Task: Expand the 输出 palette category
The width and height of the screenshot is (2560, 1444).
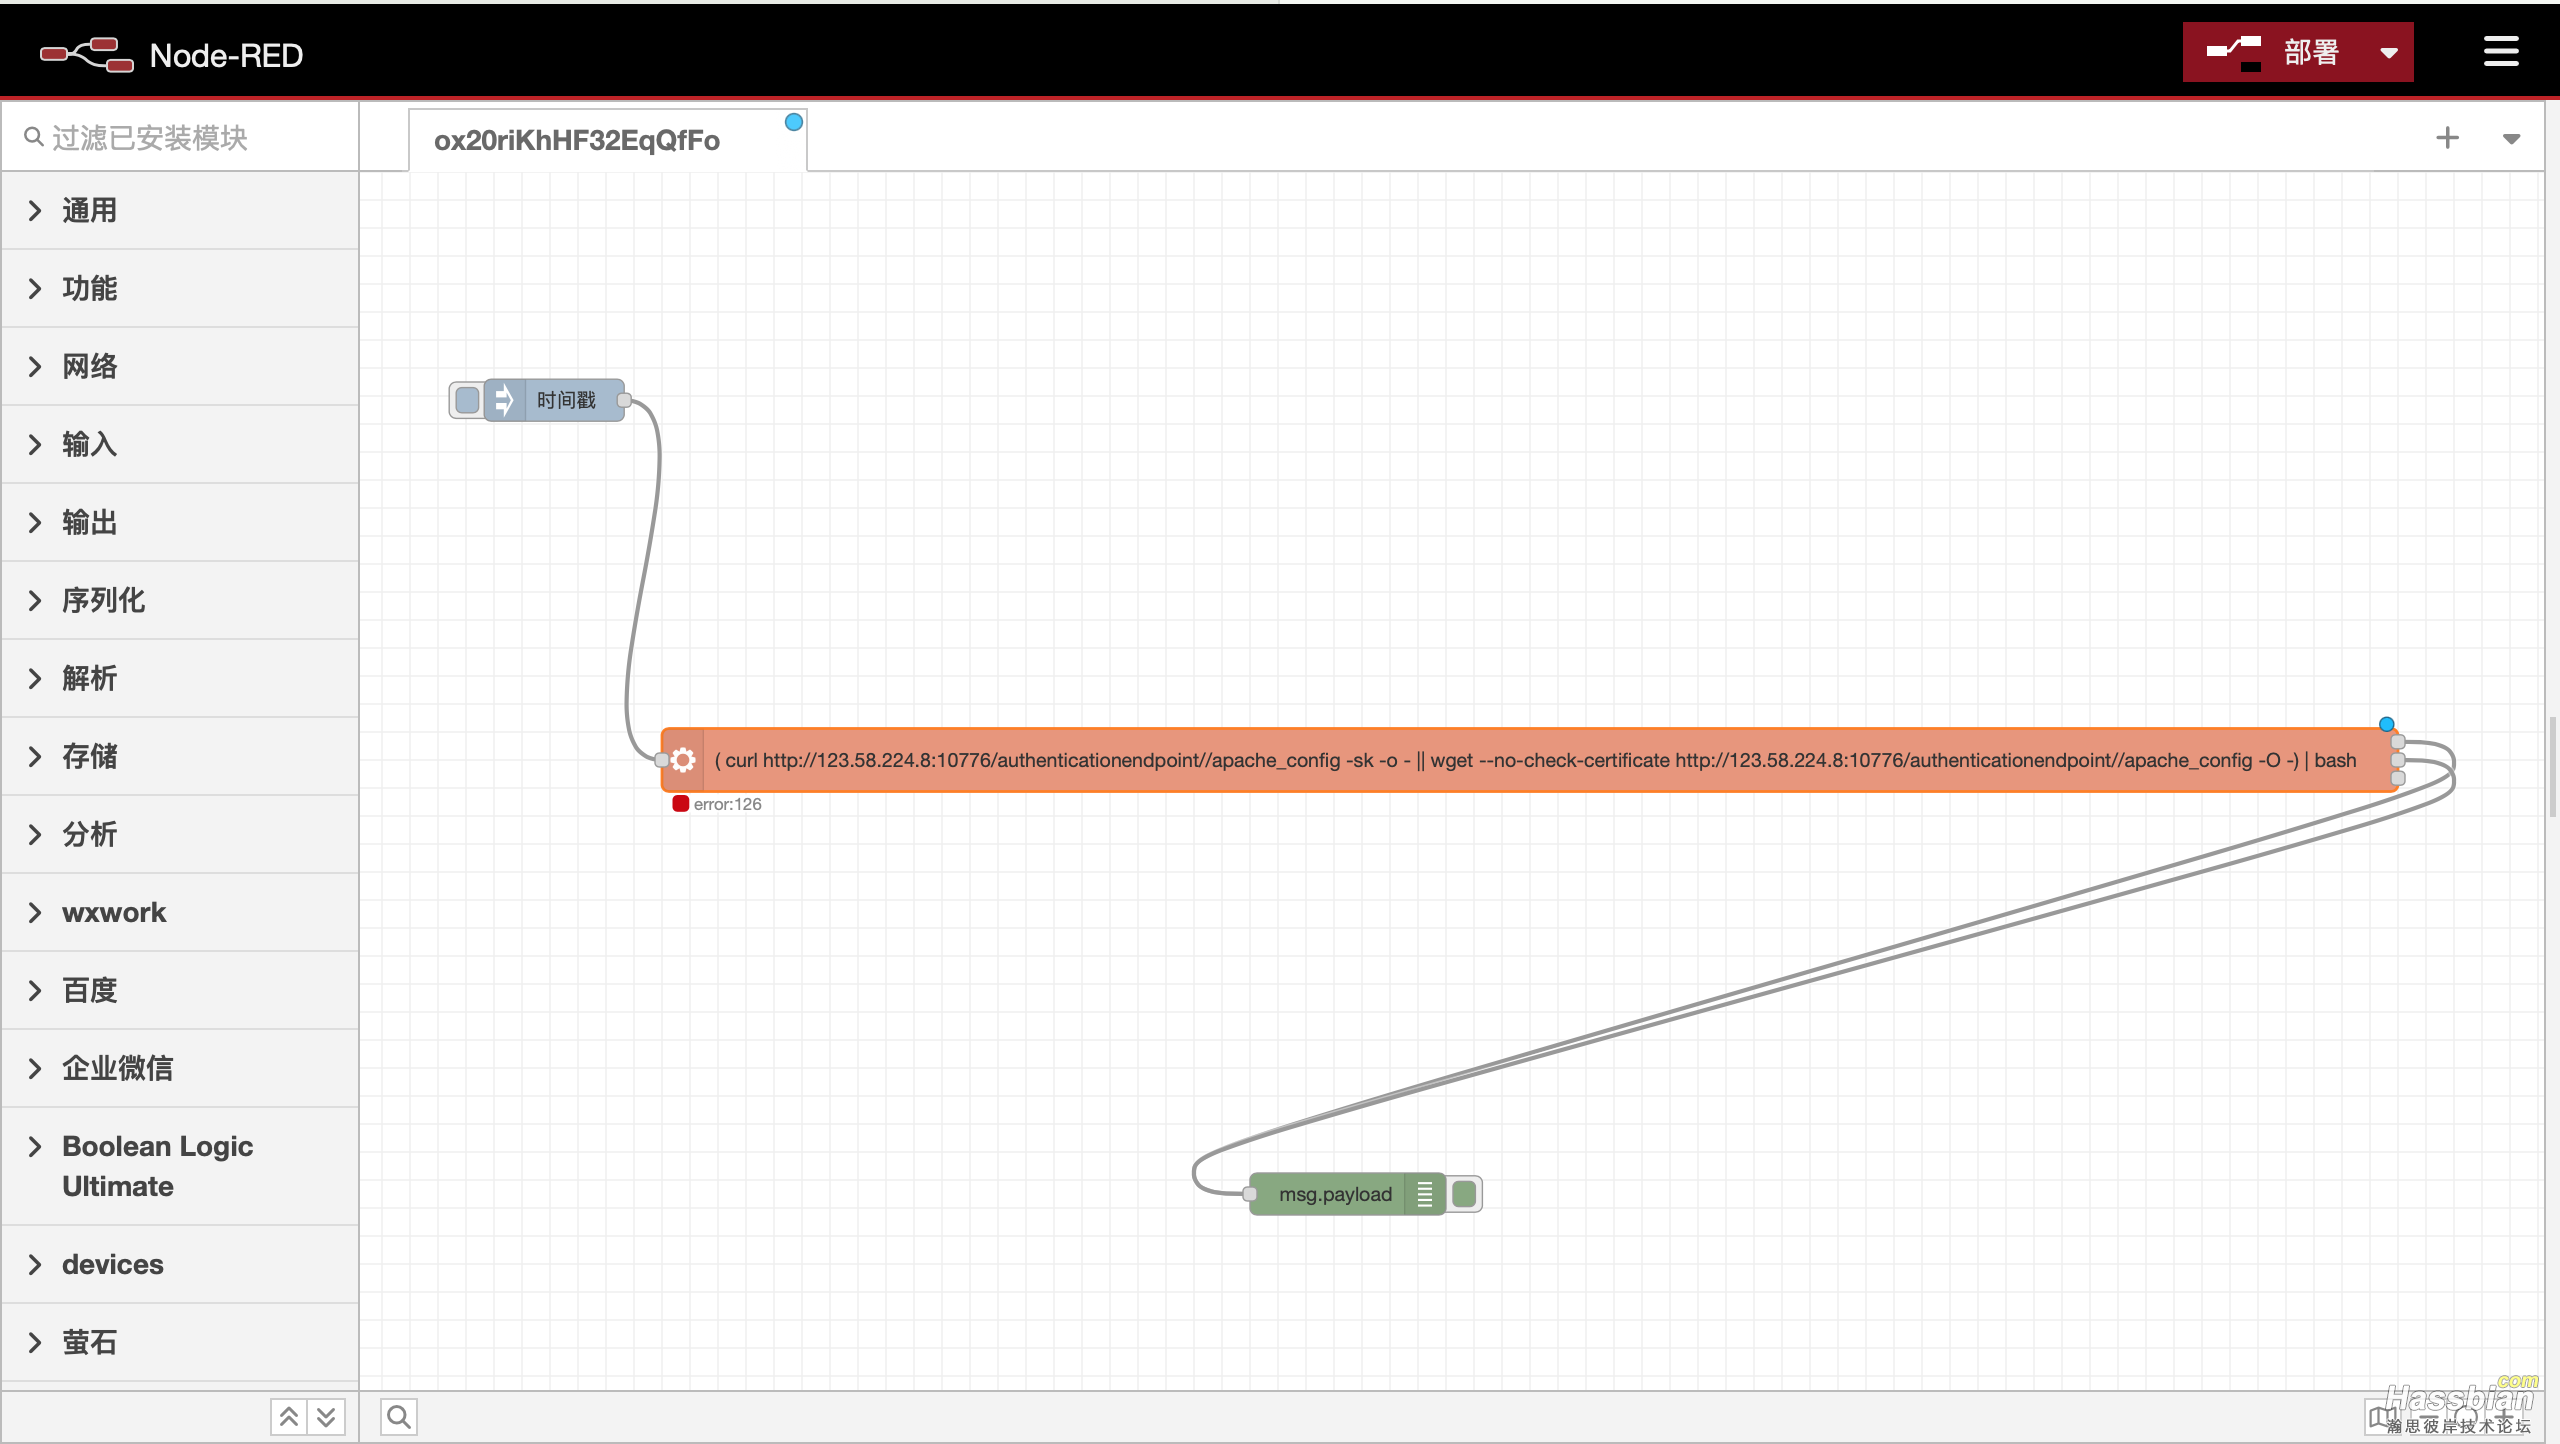Action: tap(180, 522)
